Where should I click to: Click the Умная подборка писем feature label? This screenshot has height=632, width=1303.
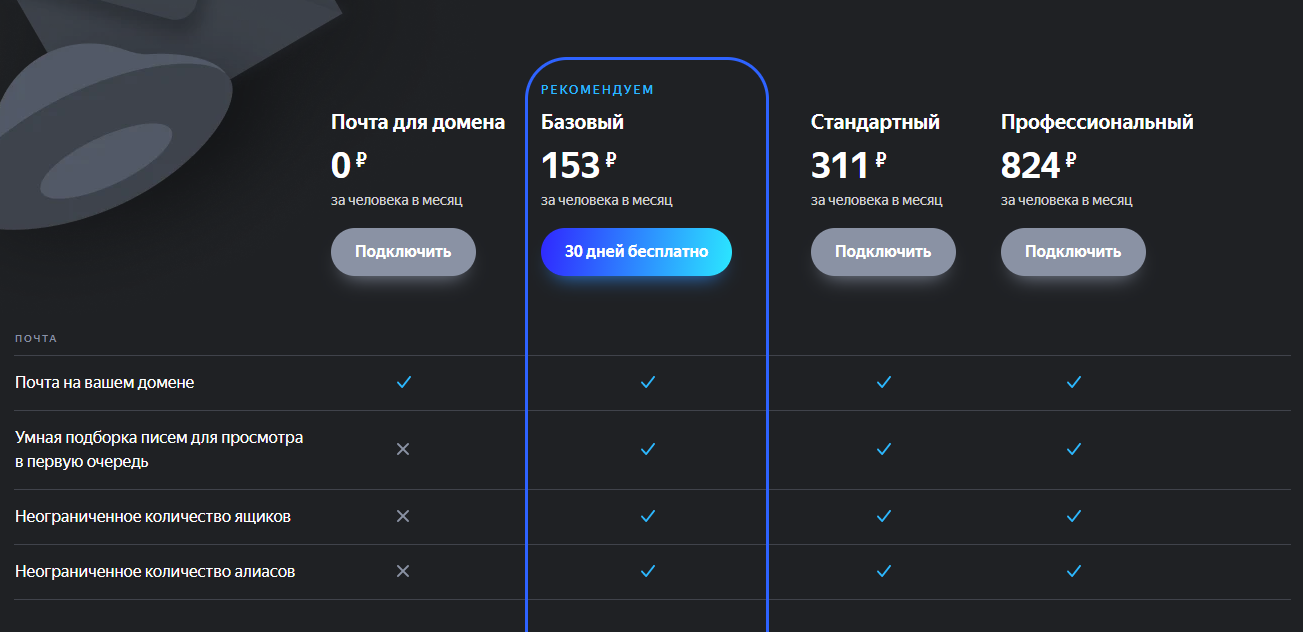tap(159, 450)
